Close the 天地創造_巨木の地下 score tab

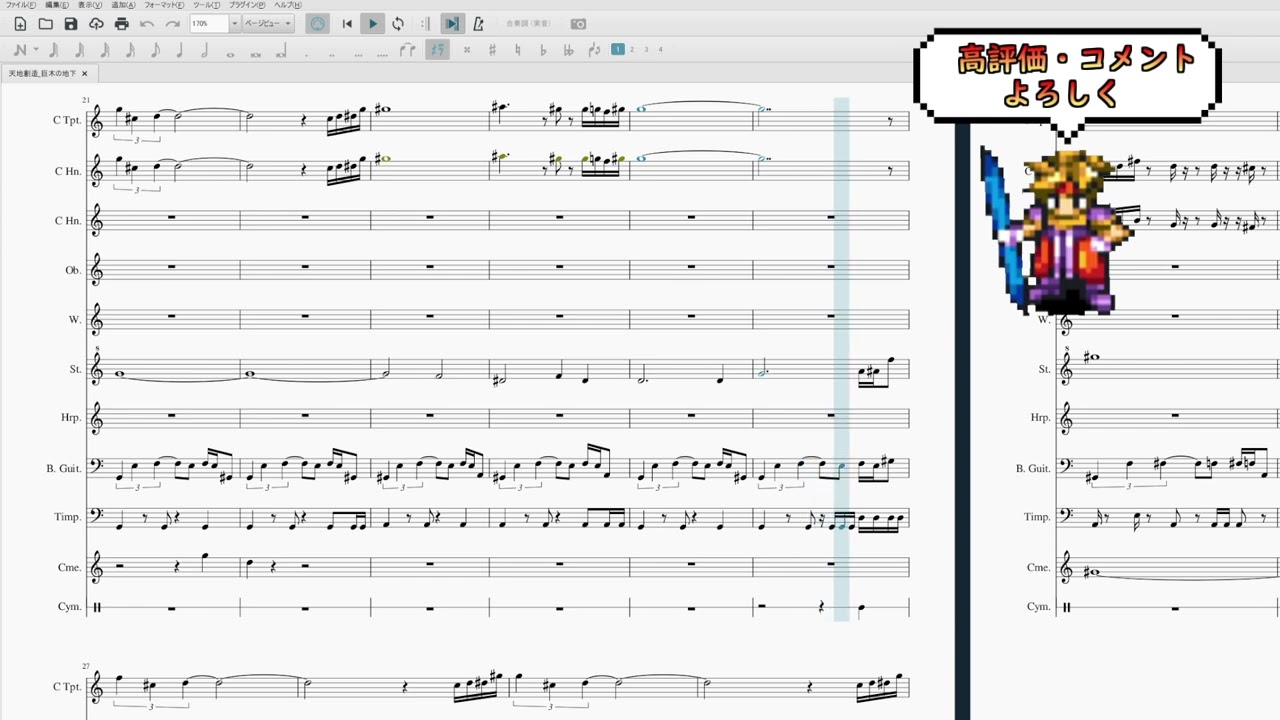(85, 73)
